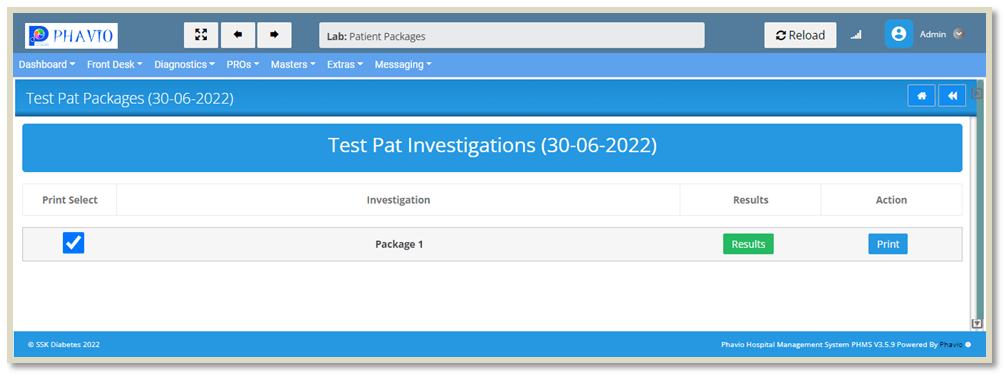Uncheck the Package 1 print select checkbox

tap(73, 243)
